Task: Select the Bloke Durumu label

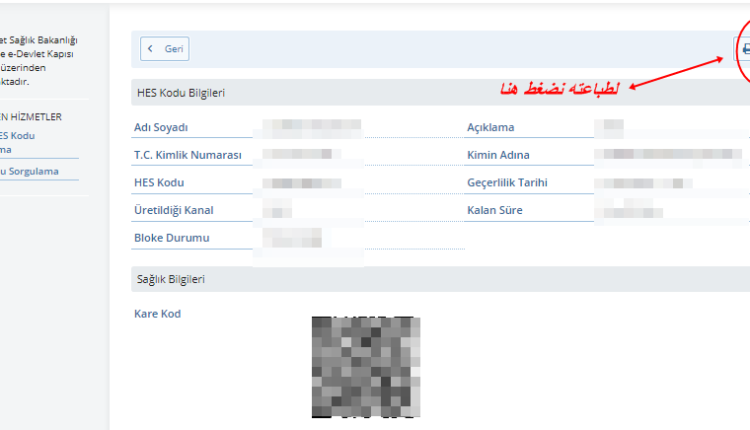Action: [172, 238]
